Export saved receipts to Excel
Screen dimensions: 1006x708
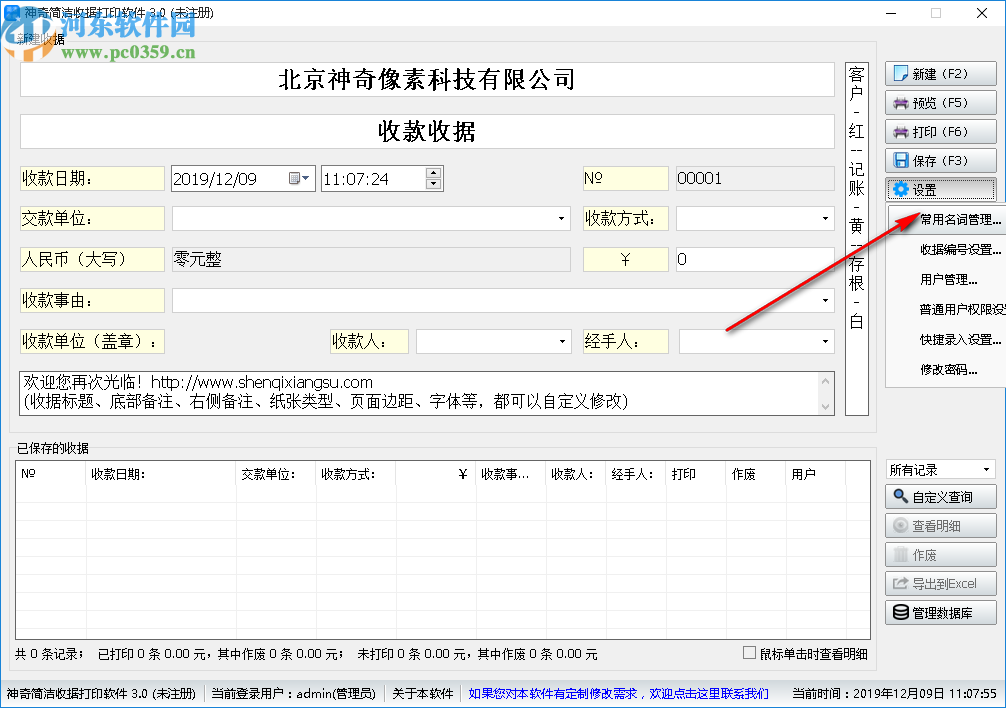940,584
